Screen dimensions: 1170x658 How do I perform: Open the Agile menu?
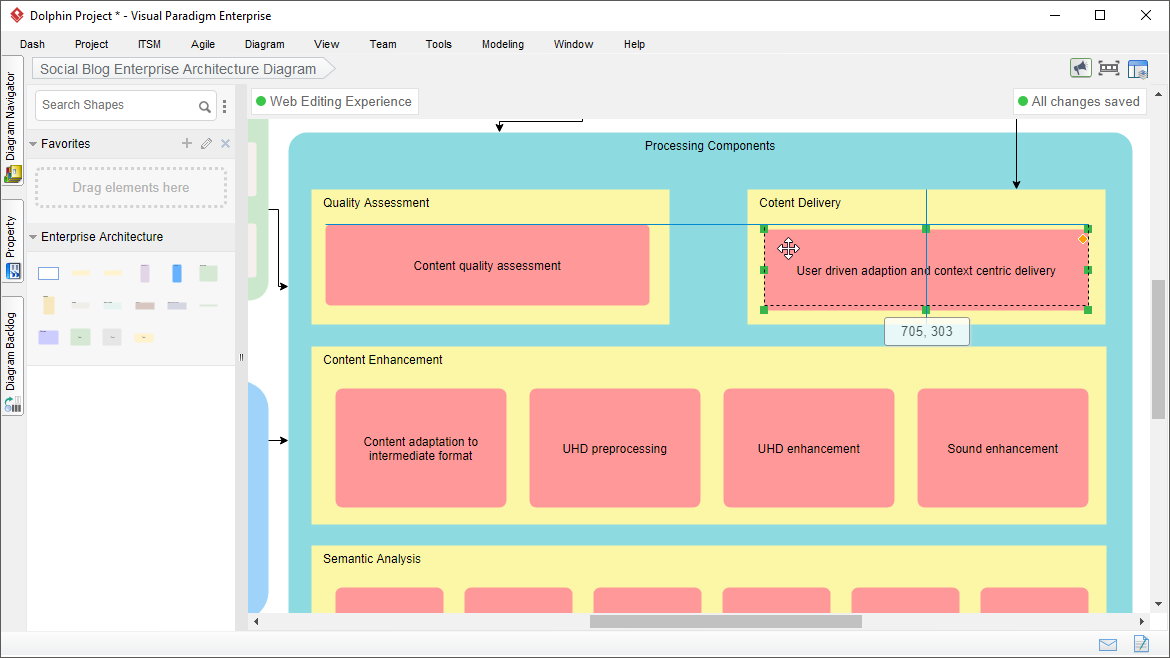tap(202, 44)
